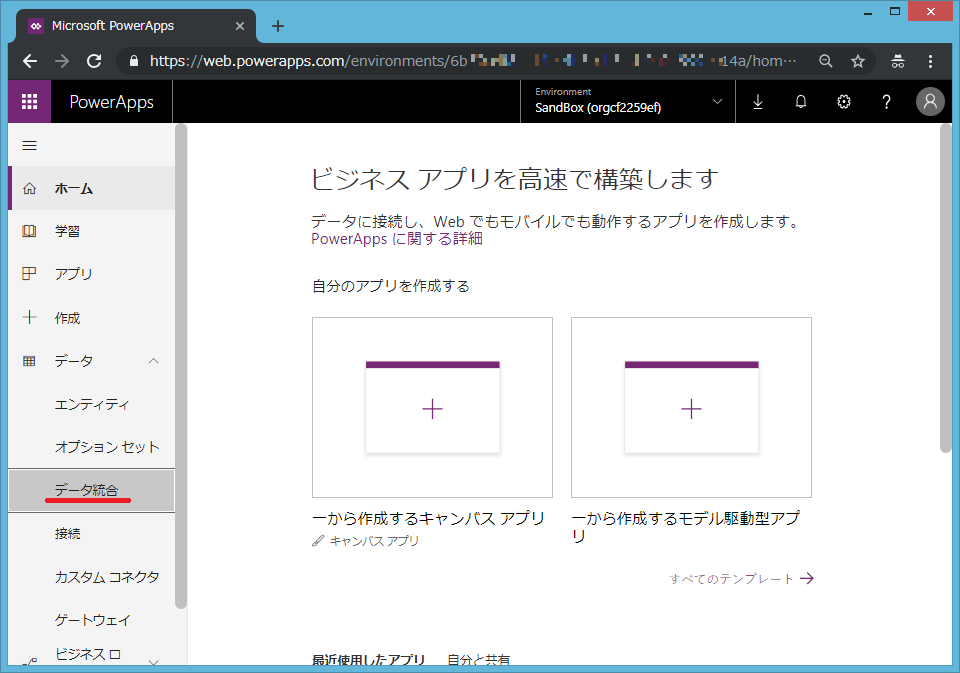Open オプション セット under データ

coord(92,447)
